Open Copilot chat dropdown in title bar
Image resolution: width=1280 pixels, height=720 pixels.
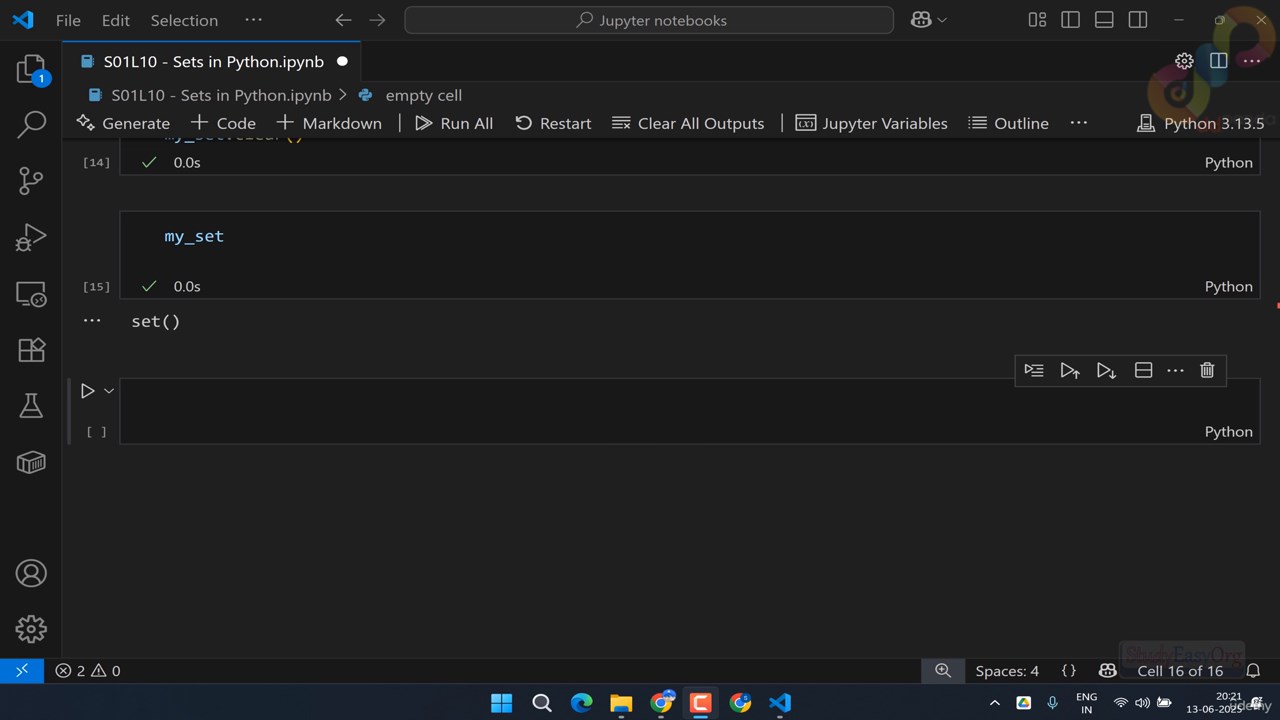[x=928, y=20]
